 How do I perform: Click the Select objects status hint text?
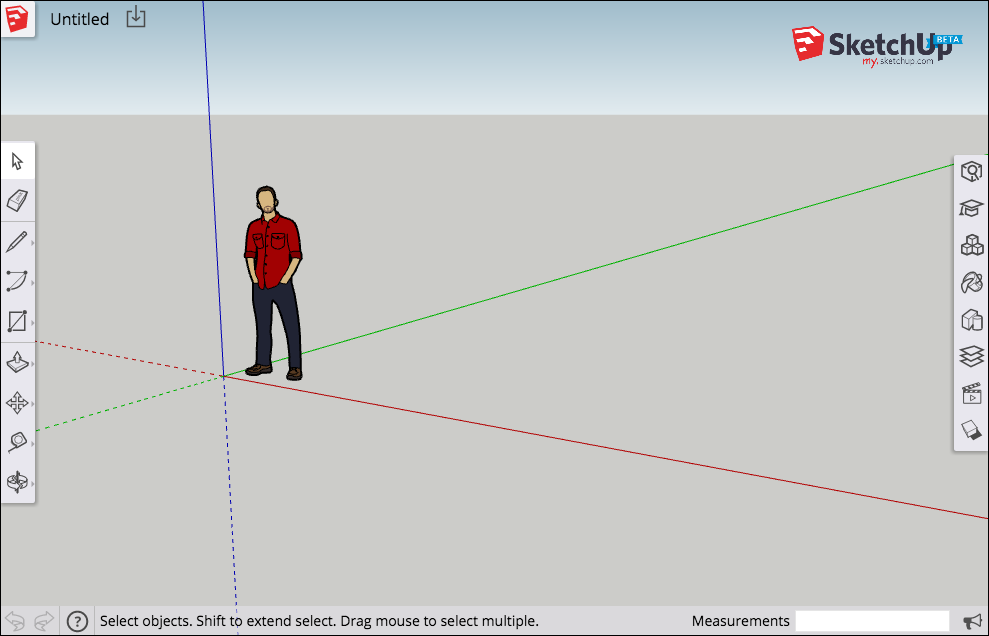pos(319,621)
